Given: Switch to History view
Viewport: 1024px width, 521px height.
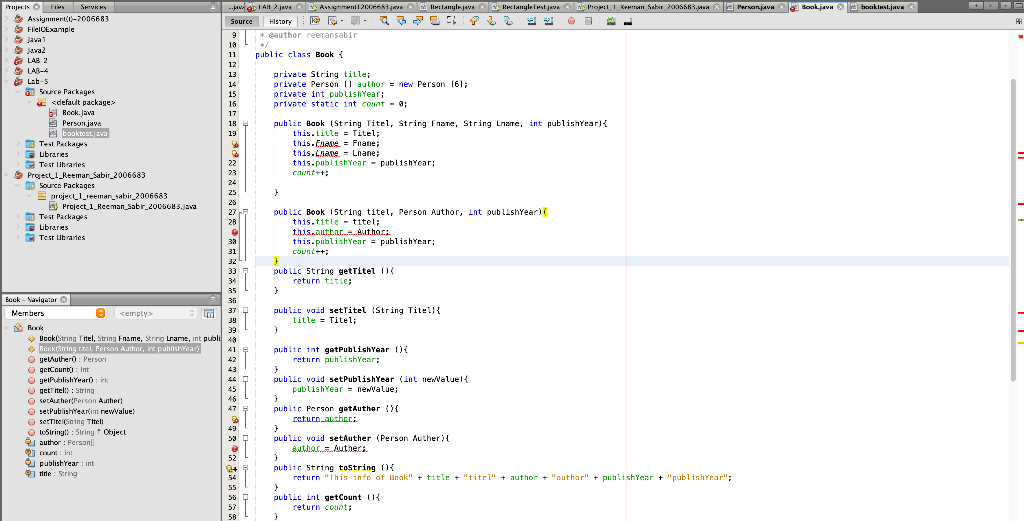Looking at the screenshot, I should pos(280,21).
